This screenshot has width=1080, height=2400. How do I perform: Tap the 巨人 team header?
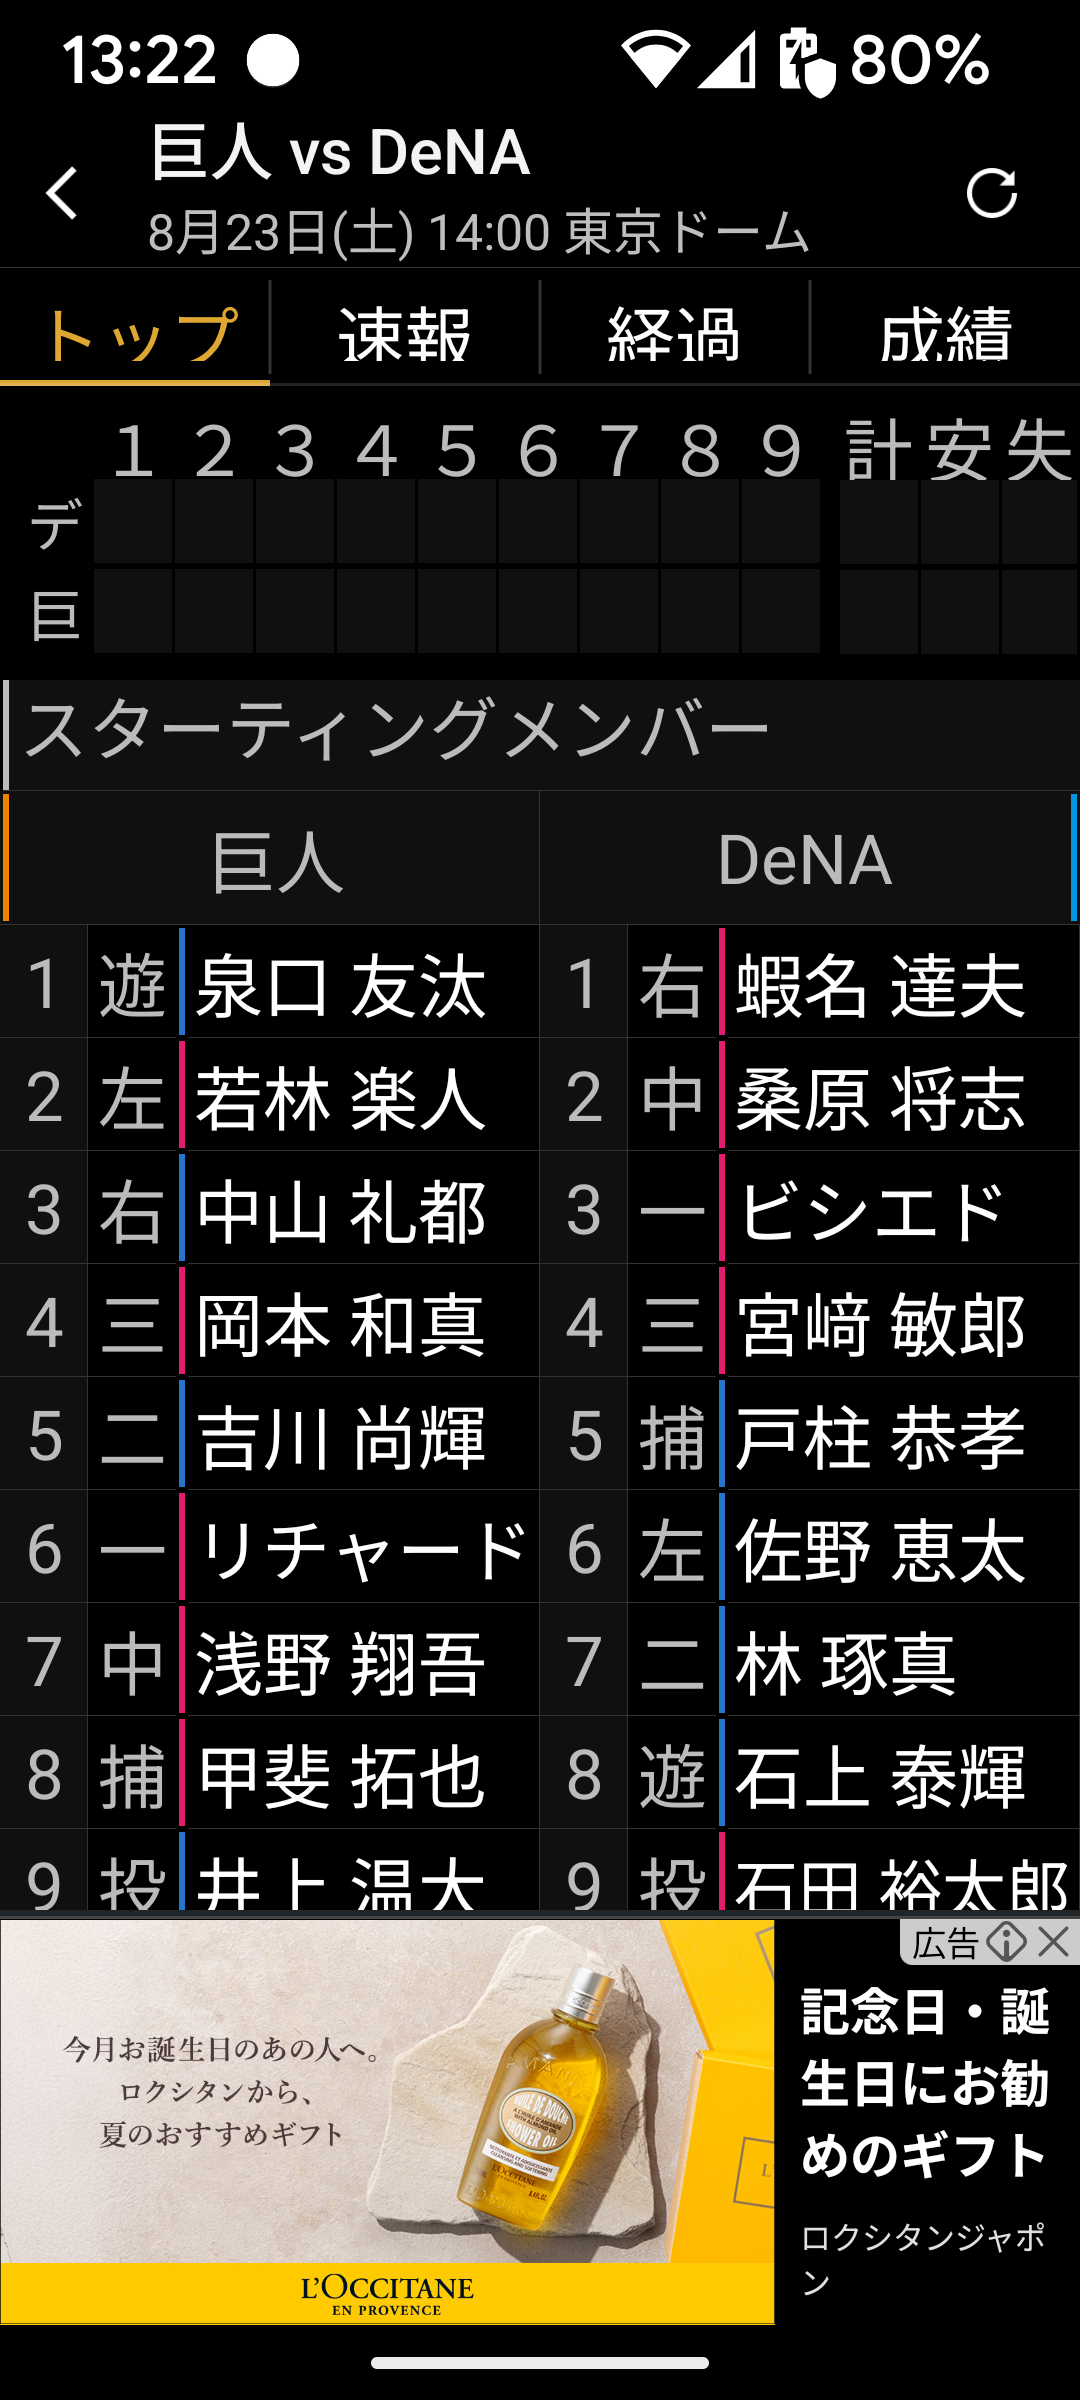[x=276, y=860]
